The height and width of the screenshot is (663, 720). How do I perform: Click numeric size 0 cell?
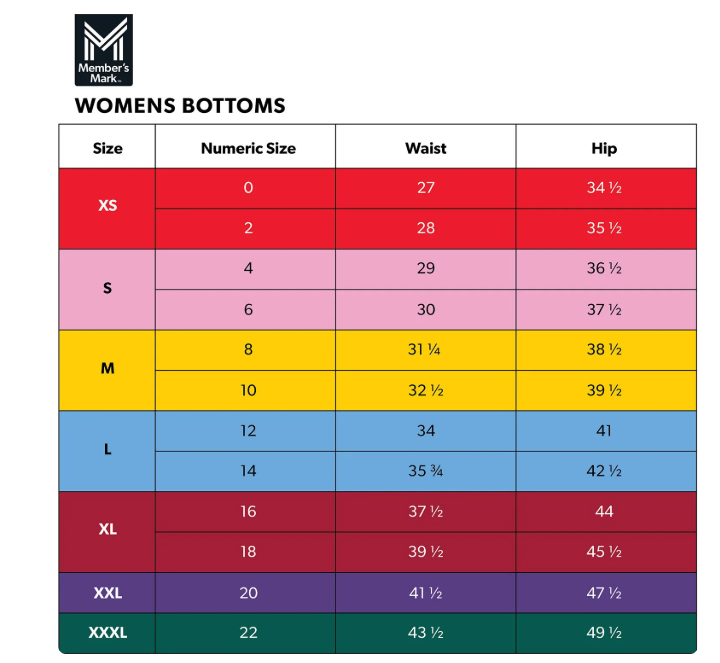[x=248, y=187]
